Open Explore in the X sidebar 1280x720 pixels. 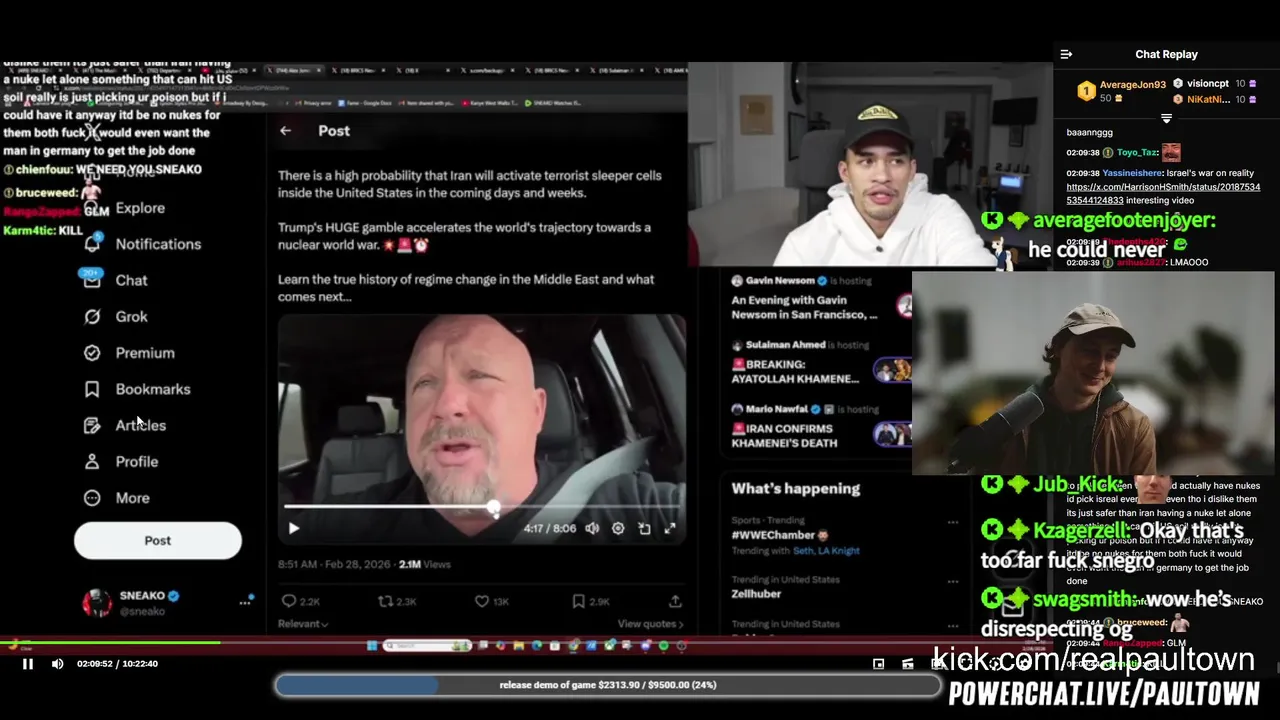click(140, 208)
